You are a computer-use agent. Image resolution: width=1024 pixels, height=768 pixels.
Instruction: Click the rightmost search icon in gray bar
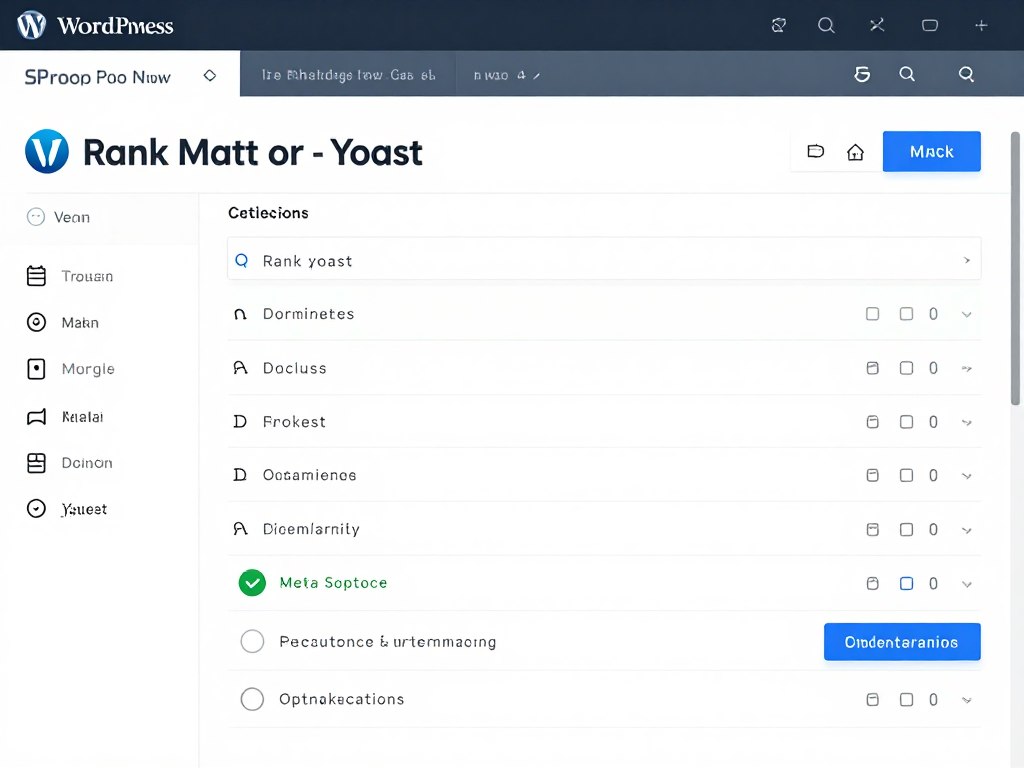click(x=967, y=74)
